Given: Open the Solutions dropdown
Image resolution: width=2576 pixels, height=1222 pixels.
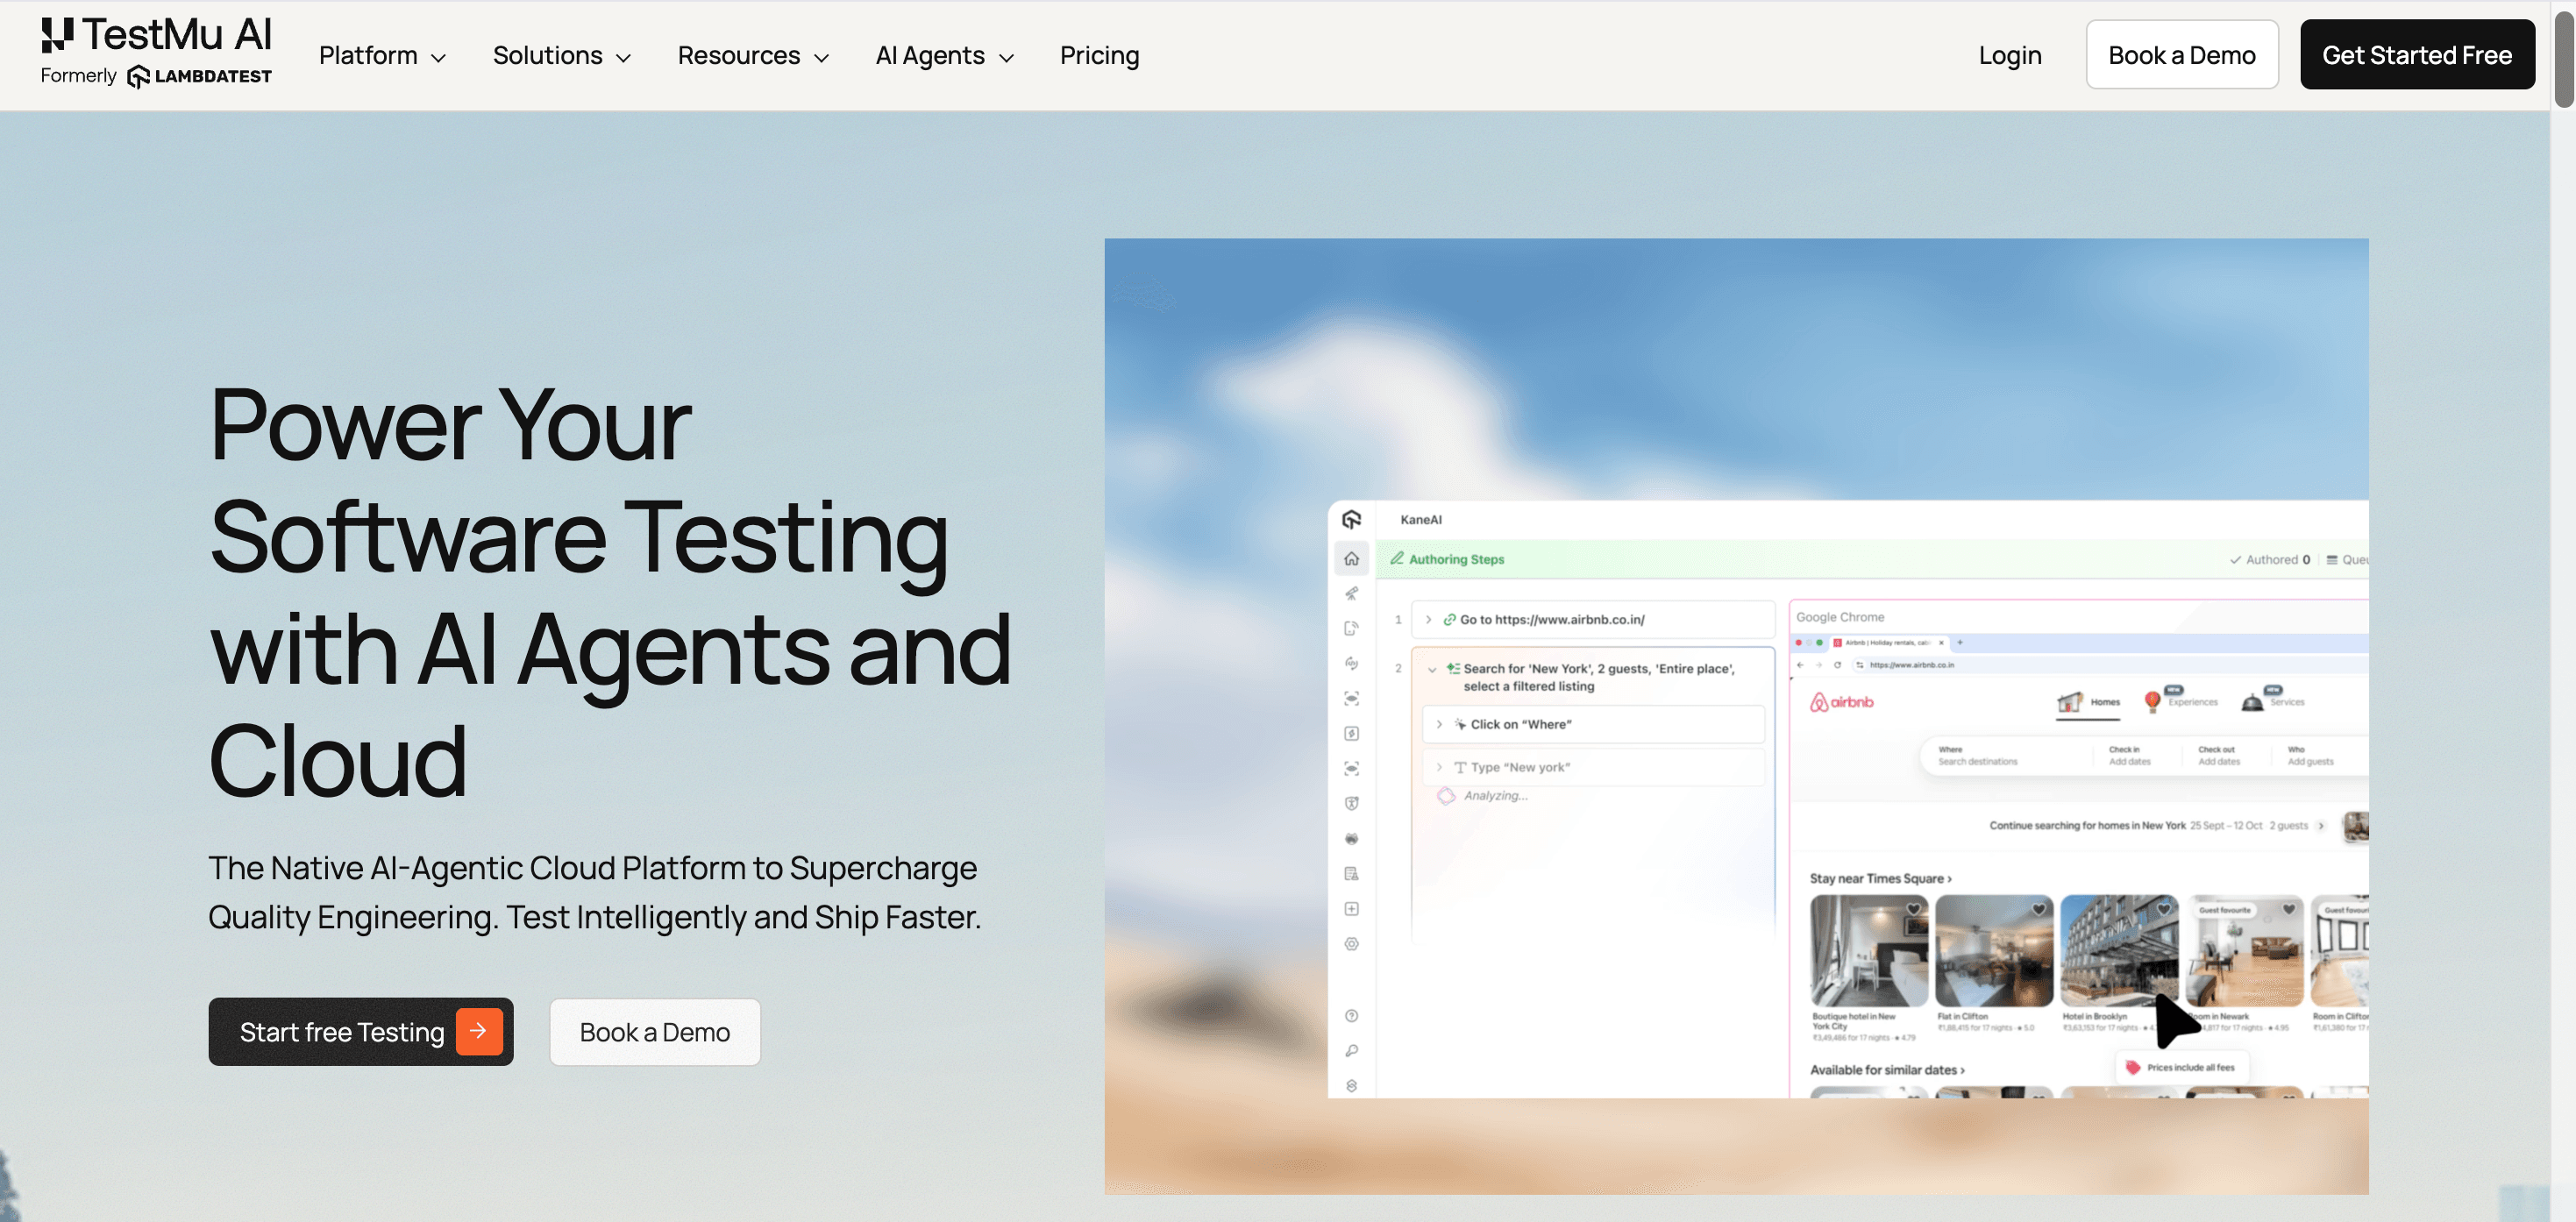Looking at the screenshot, I should pyautogui.click(x=561, y=56).
